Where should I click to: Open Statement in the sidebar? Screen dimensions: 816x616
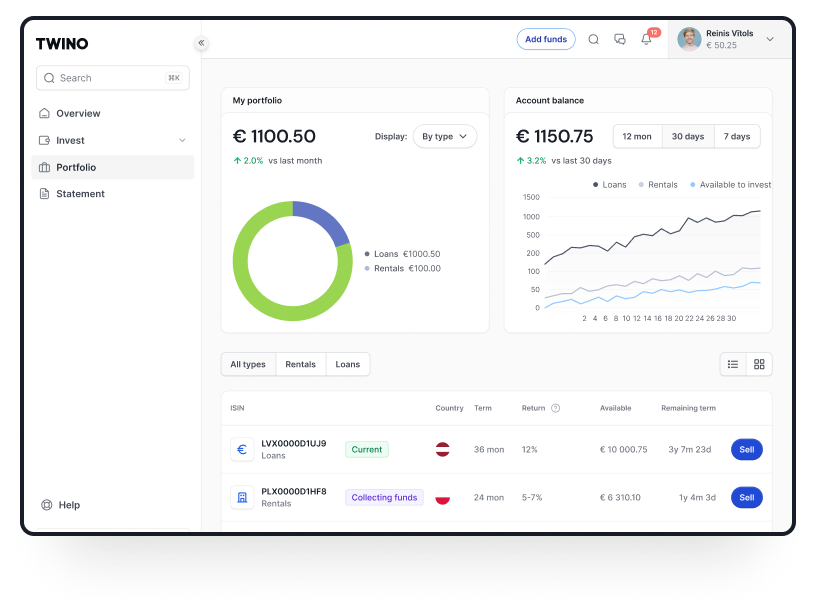click(80, 194)
